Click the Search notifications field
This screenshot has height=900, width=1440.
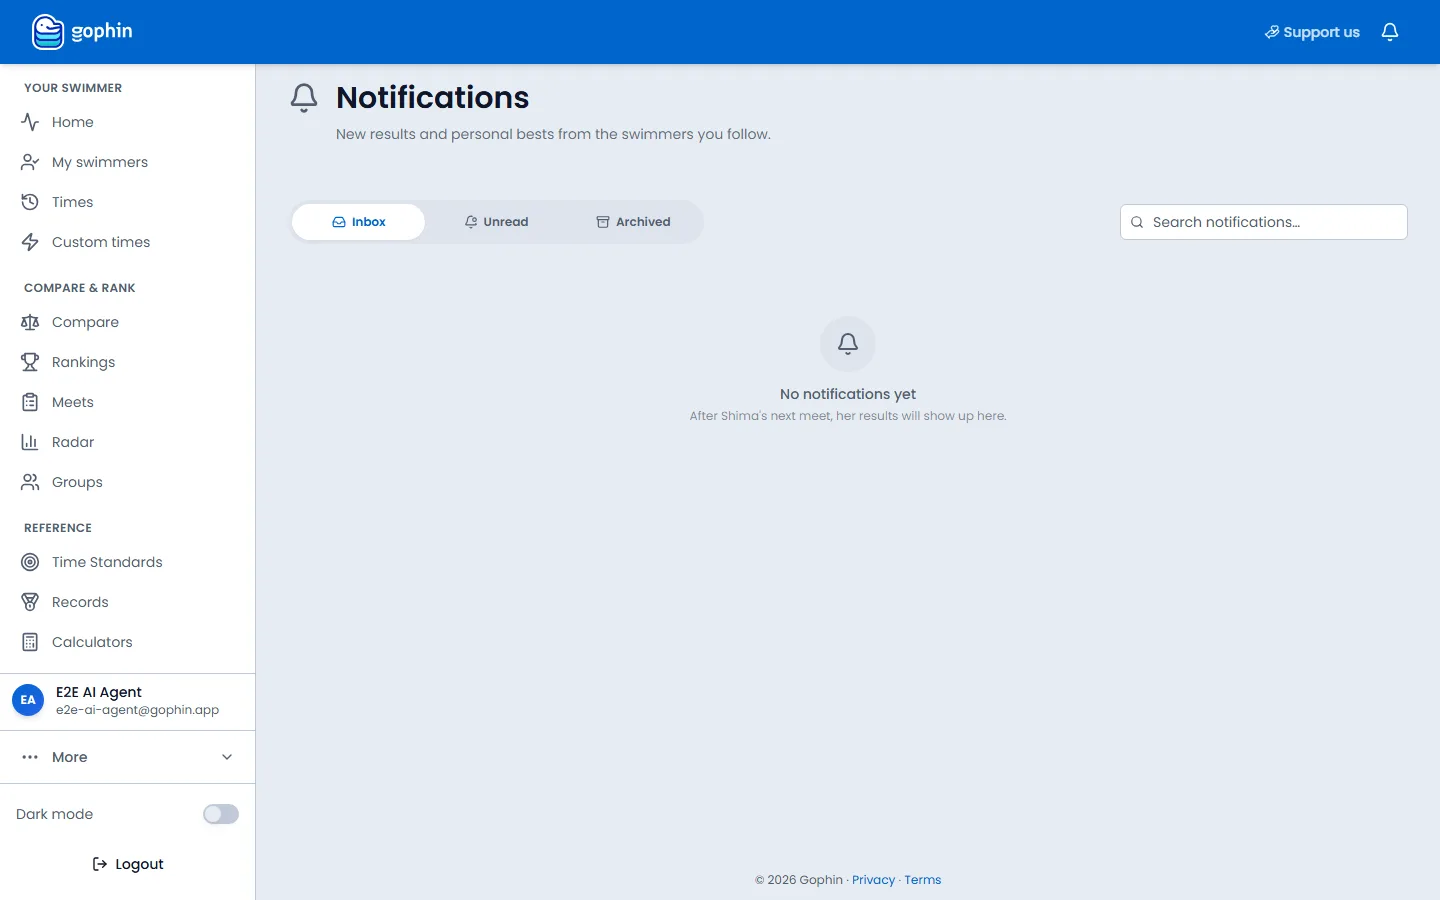coord(1264,222)
